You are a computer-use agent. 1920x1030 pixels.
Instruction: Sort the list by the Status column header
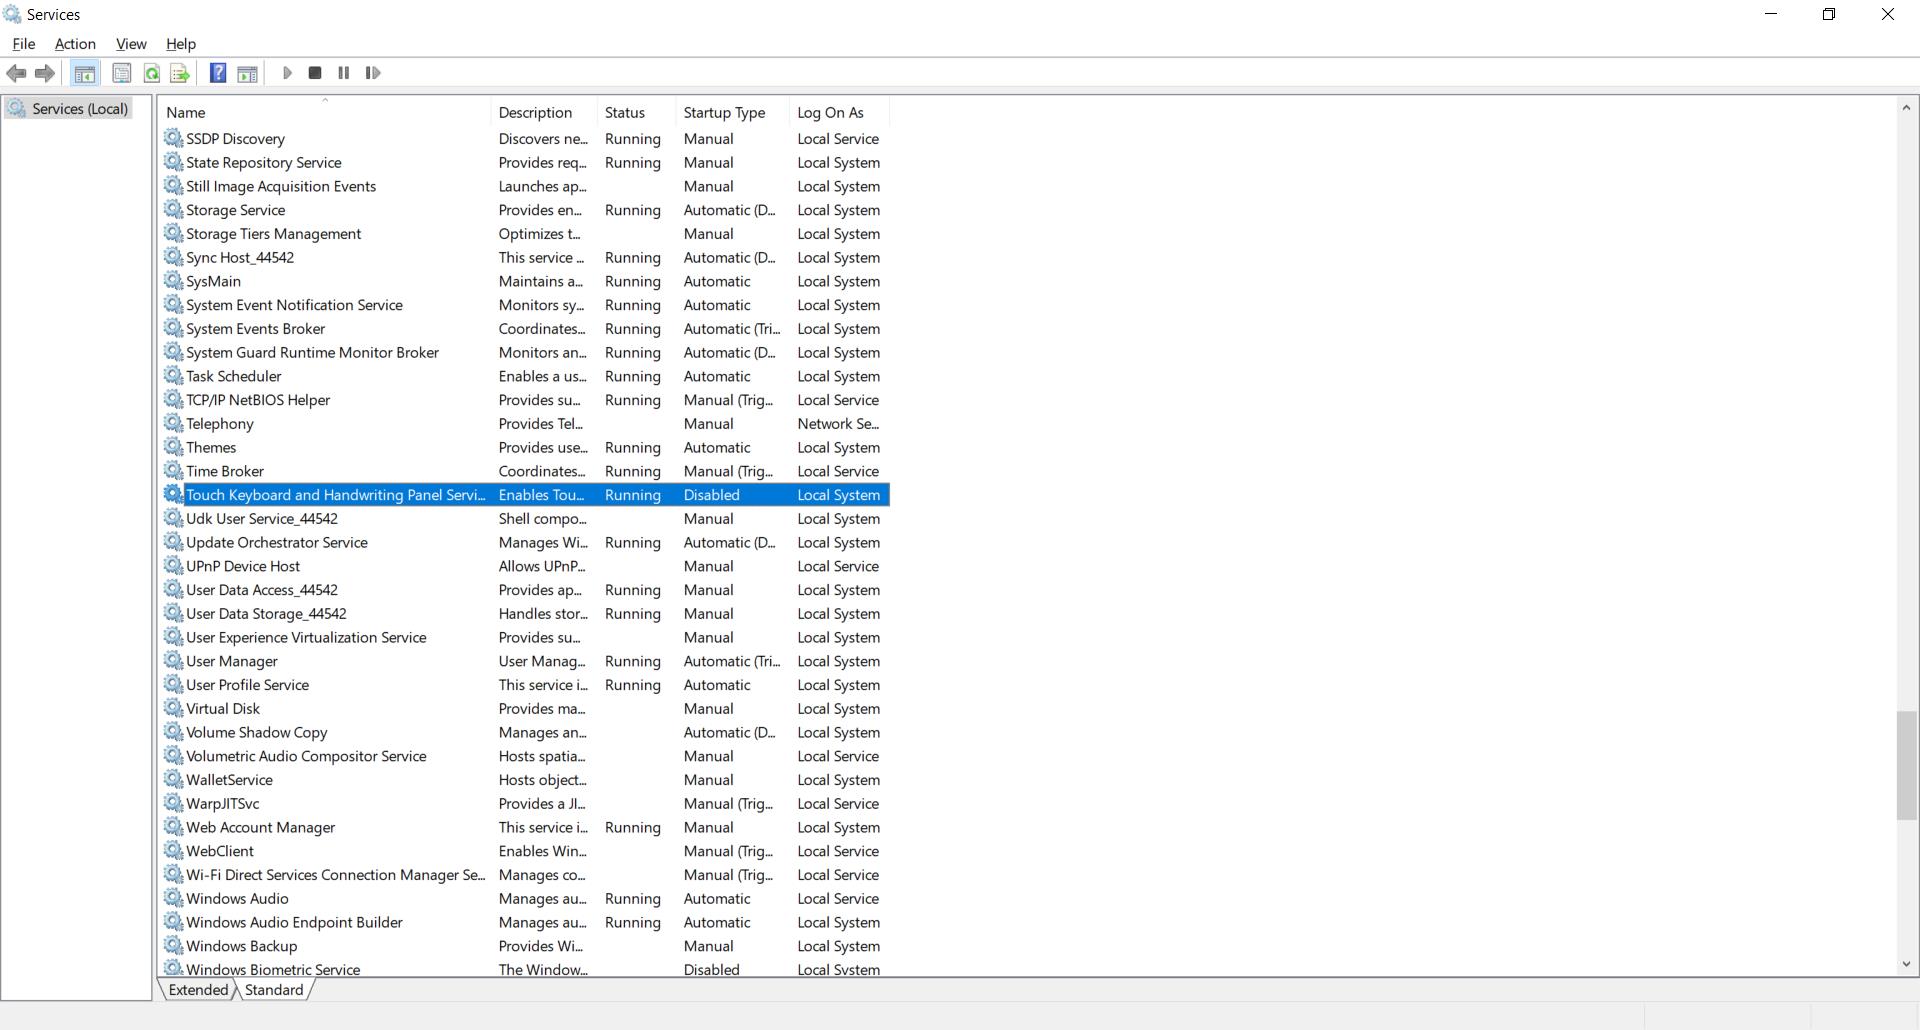(x=625, y=113)
